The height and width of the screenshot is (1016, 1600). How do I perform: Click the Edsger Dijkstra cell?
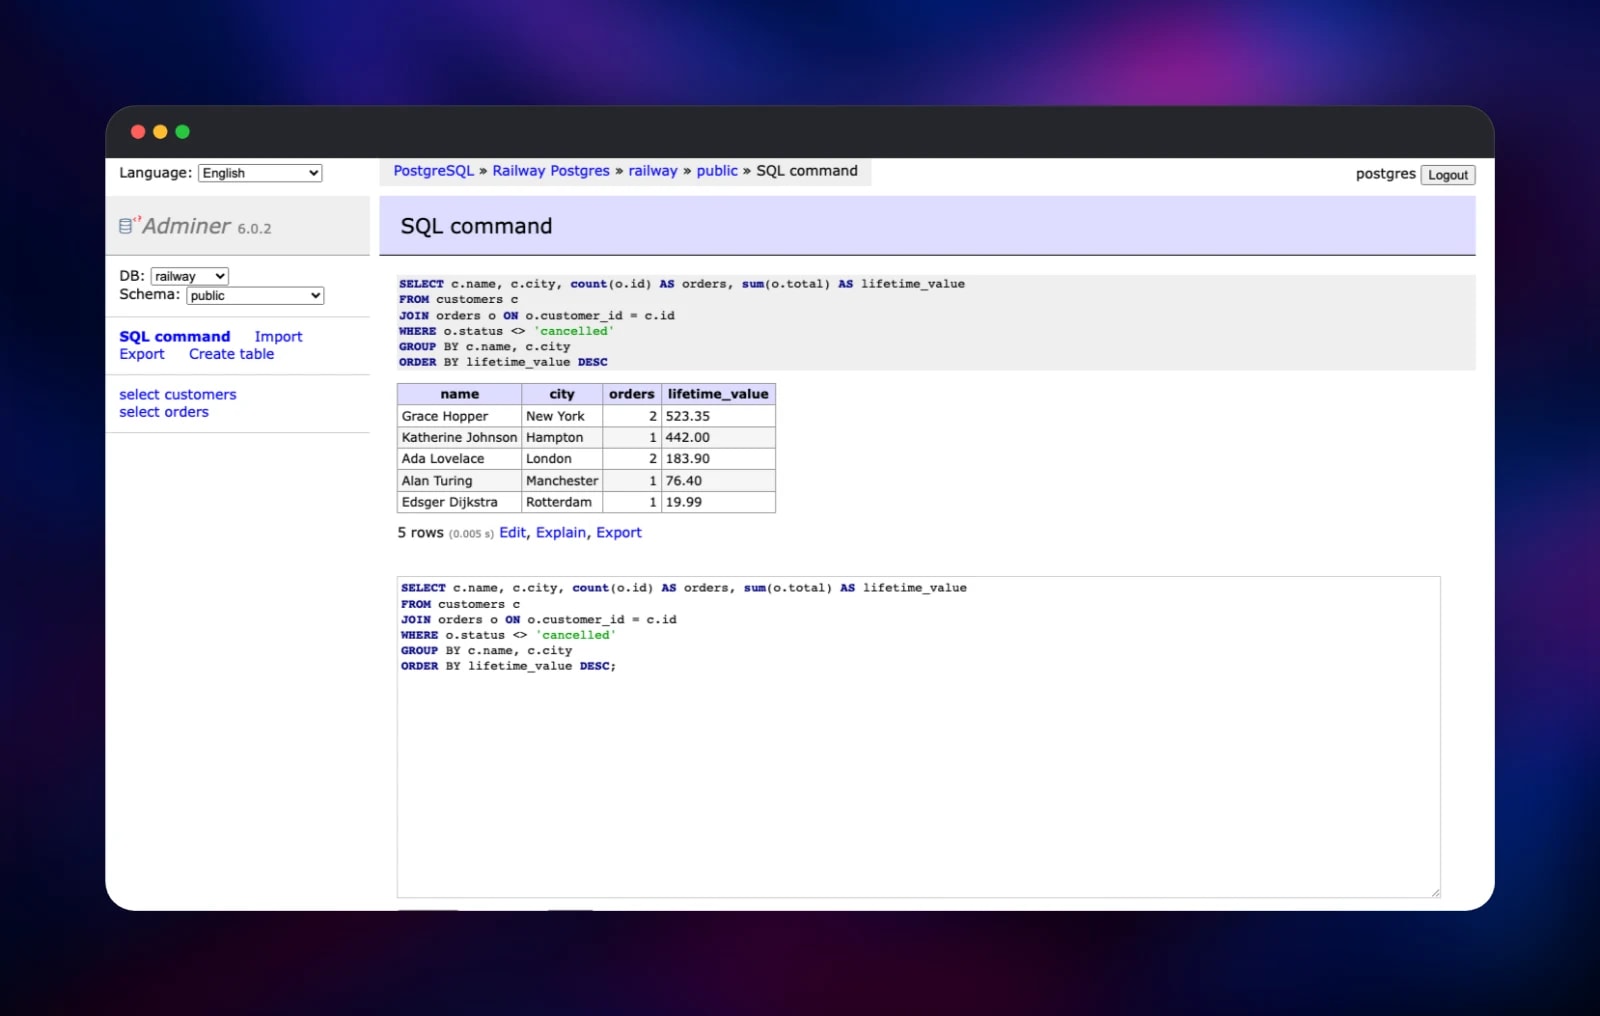(x=459, y=502)
